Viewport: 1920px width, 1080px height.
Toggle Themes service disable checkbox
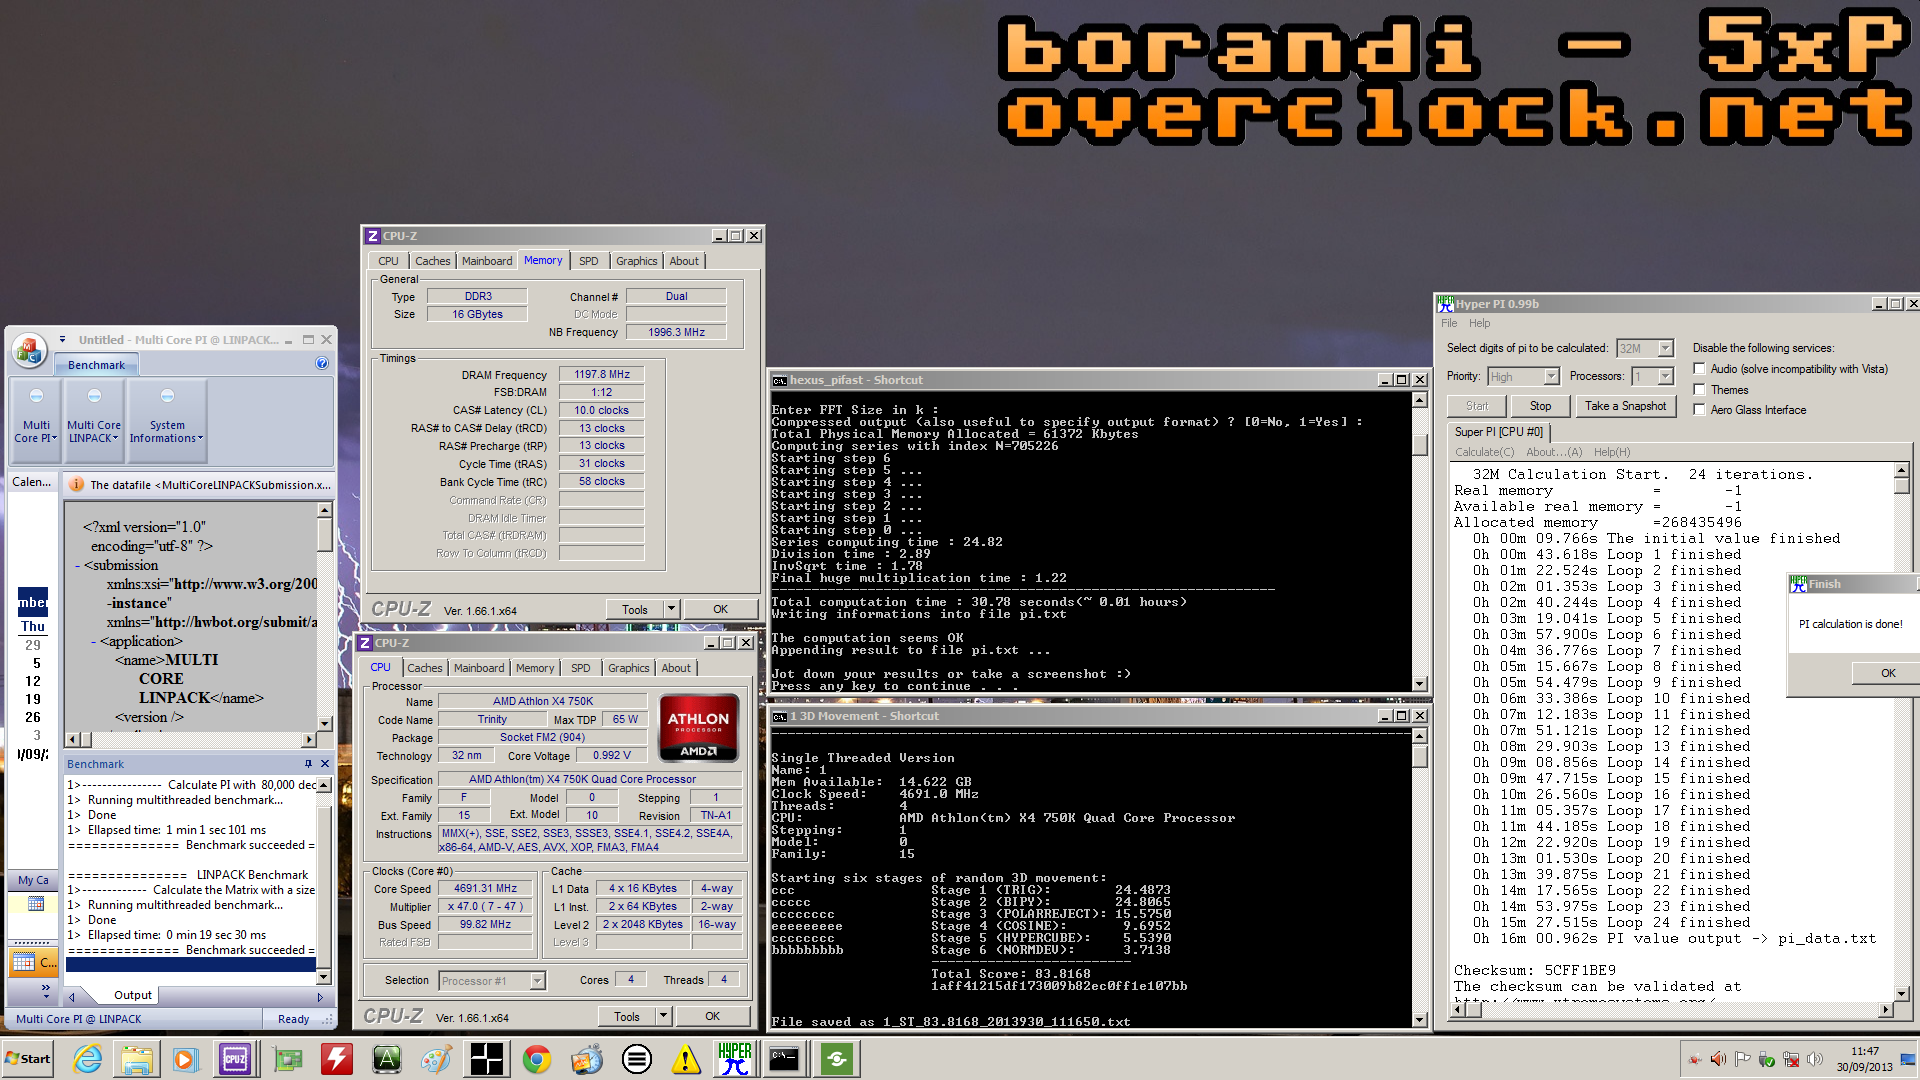pyautogui.click(x=1699, y=389)
